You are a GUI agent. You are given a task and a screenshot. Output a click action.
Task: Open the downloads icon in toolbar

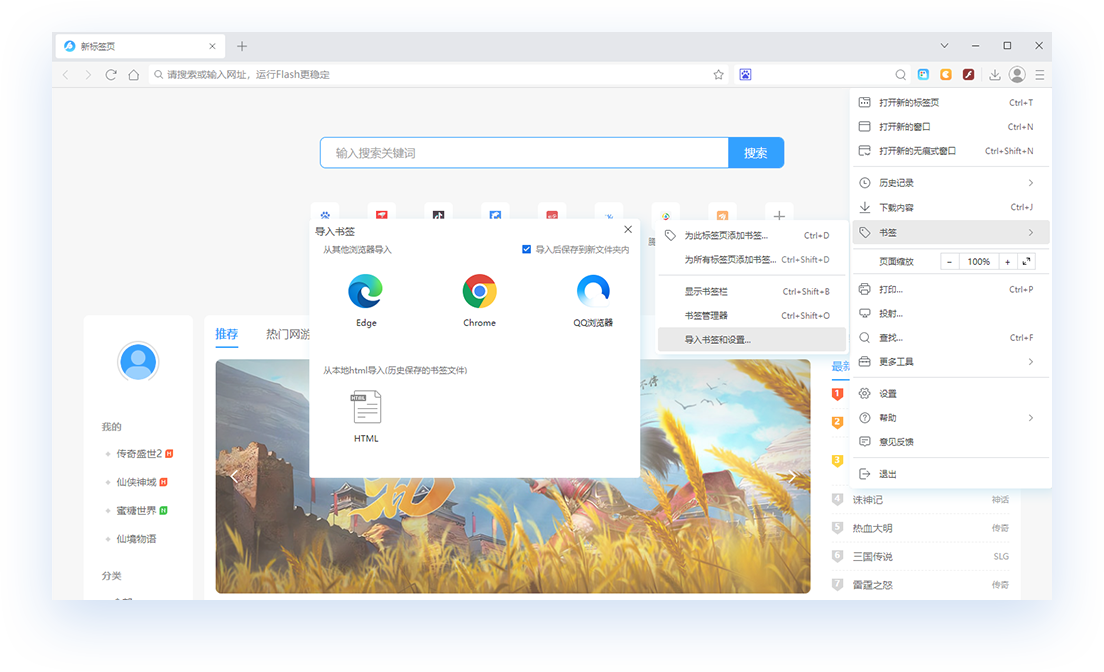click(x=994, y=75)
